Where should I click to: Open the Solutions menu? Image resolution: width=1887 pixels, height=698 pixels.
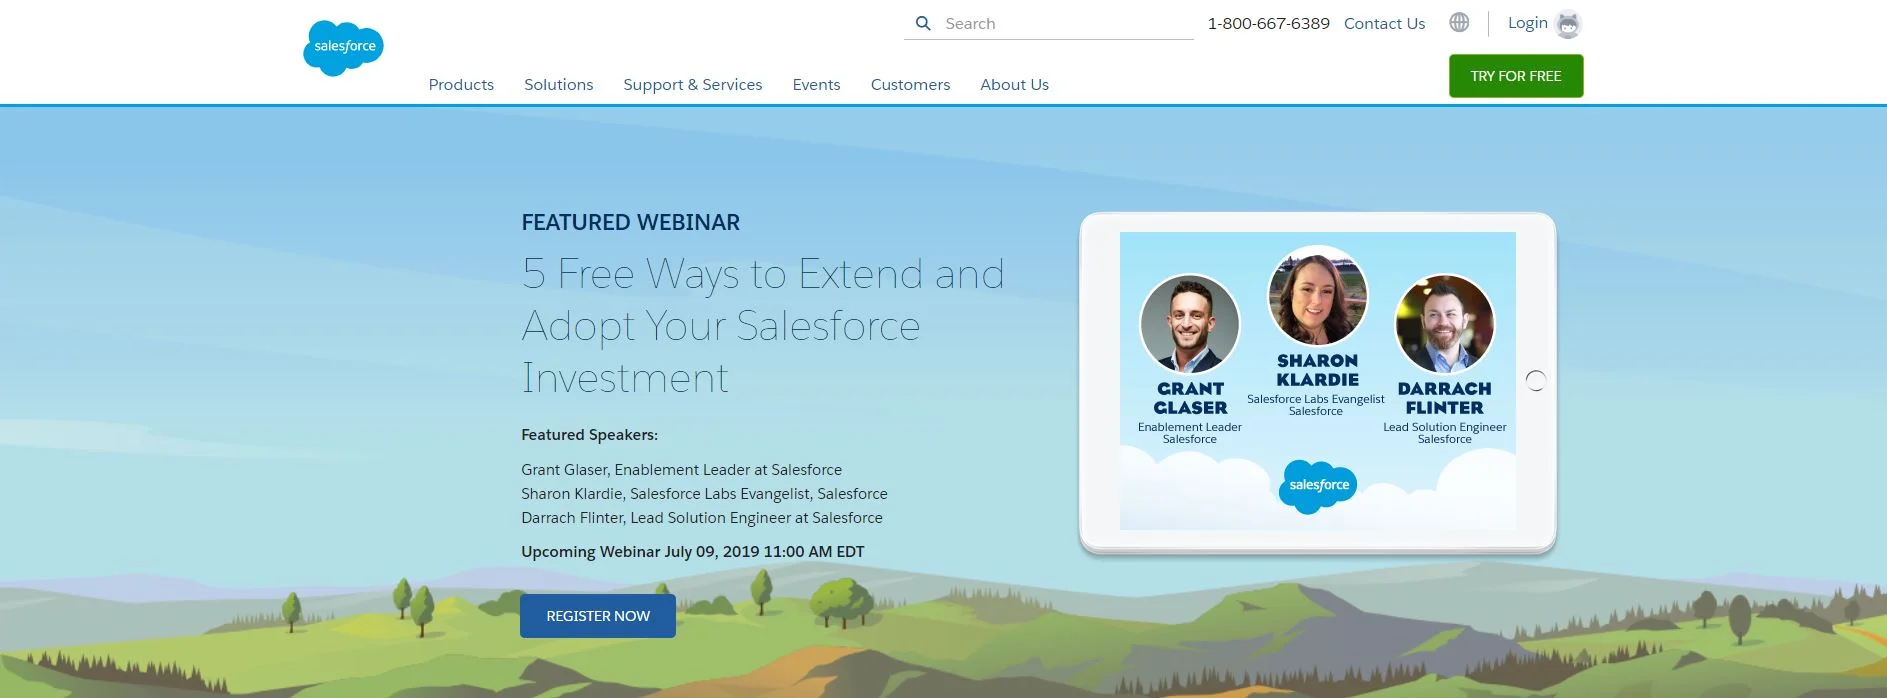[x=558, y=85]
